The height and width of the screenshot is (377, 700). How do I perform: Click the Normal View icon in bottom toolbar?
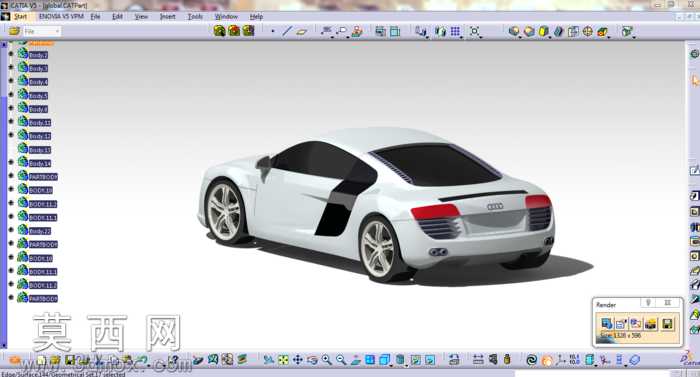point(356,360)
